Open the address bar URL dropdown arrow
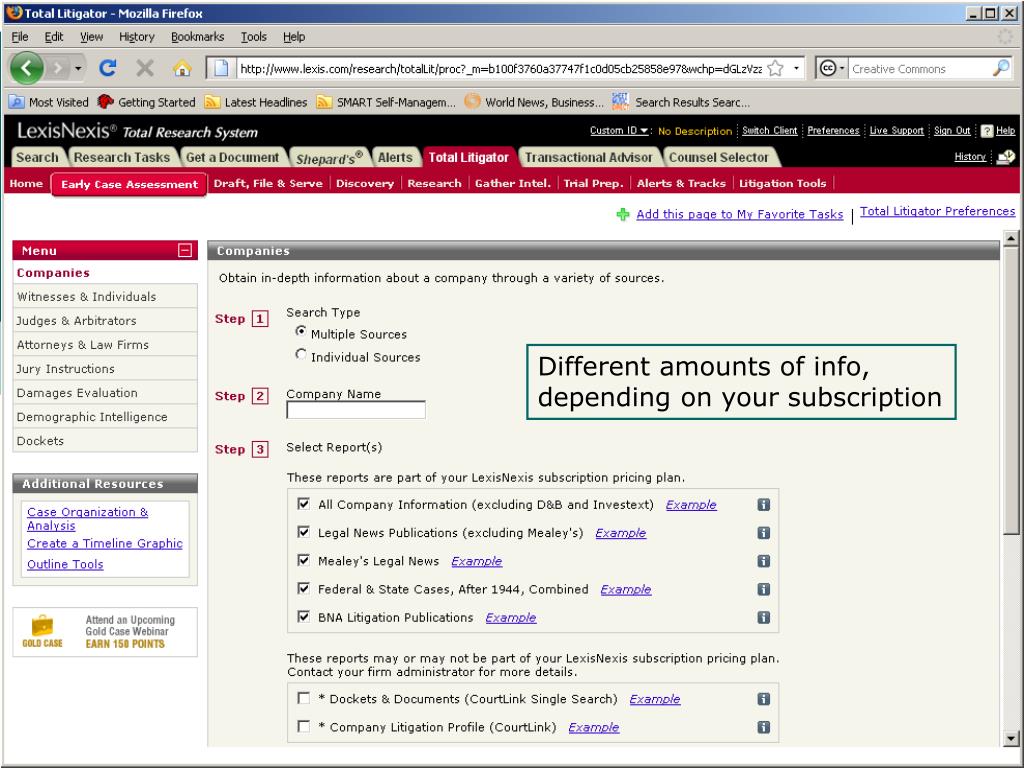 pos(796,68)
